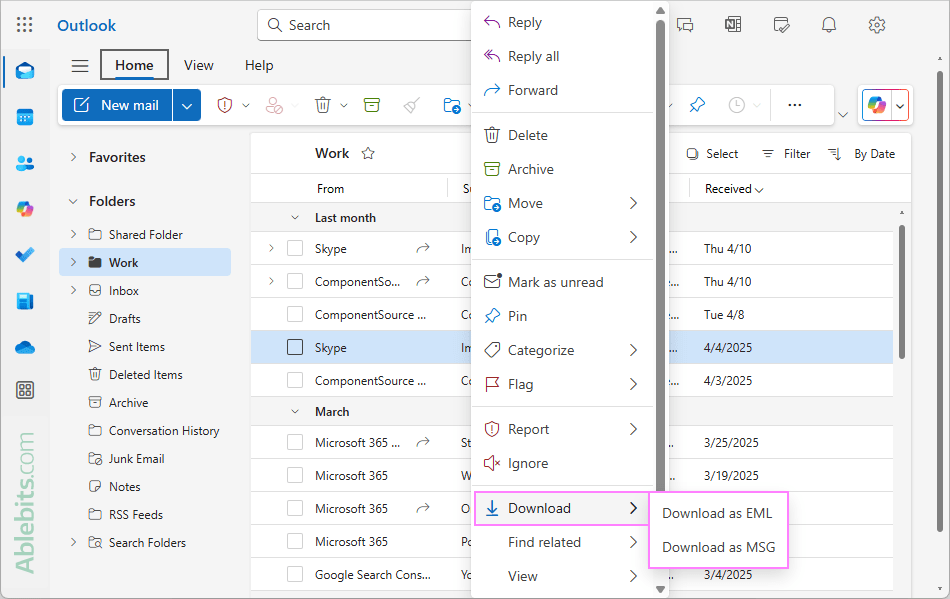Switch to the Help tab
The image size is (950, 599).
click(259, 65)
